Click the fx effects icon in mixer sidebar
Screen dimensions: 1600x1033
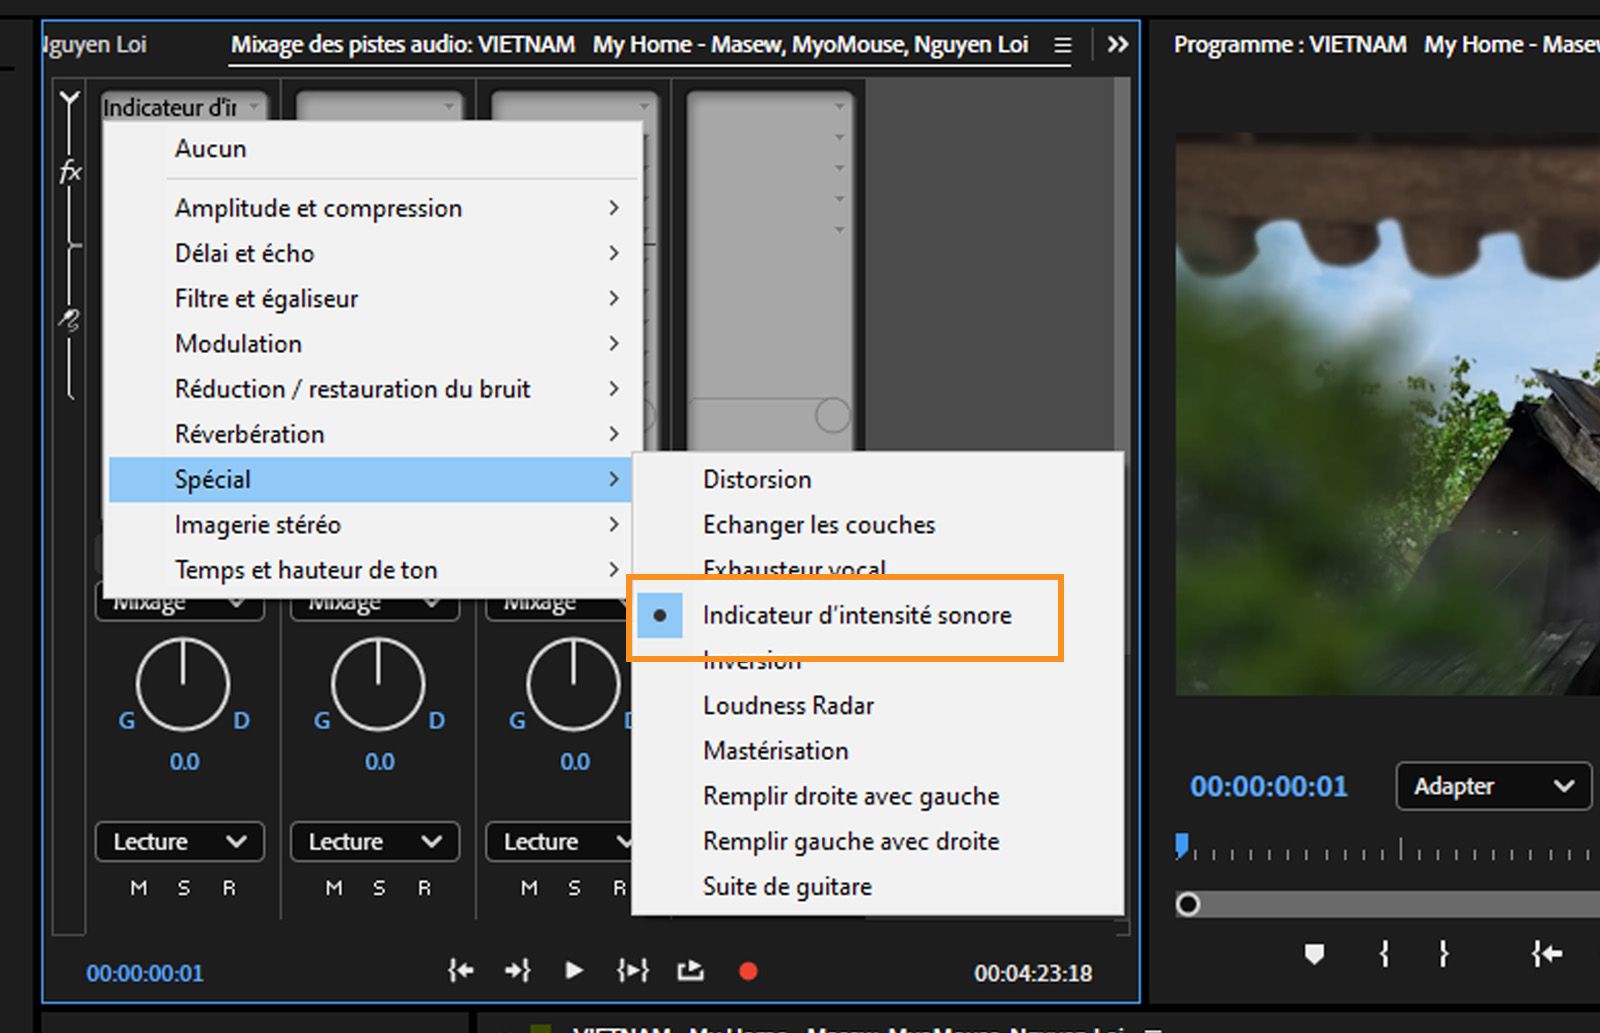[68, 172]
